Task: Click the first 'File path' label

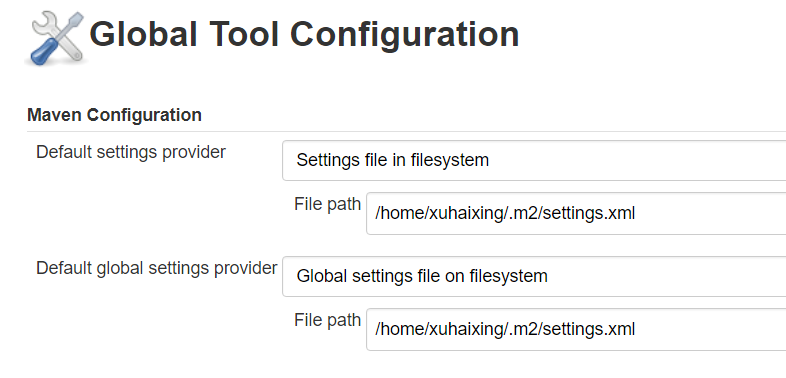Action: (327, 204)
